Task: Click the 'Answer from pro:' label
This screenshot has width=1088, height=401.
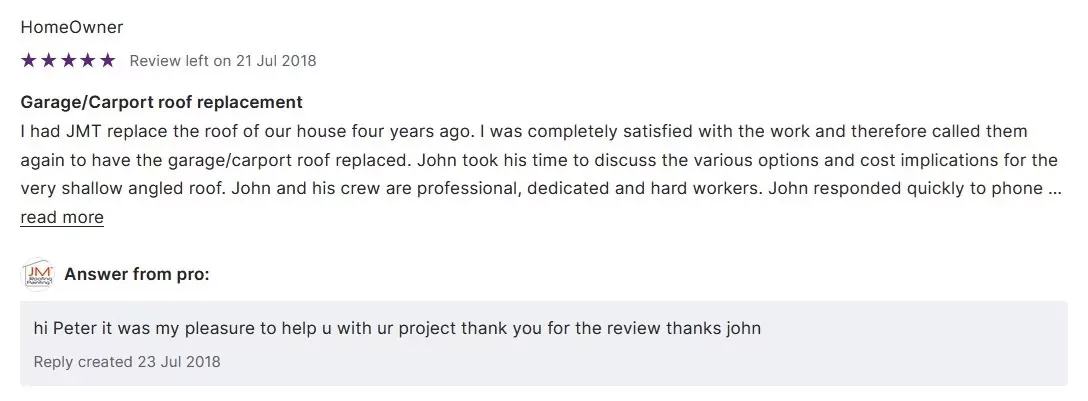Action: tap(137, 274)
